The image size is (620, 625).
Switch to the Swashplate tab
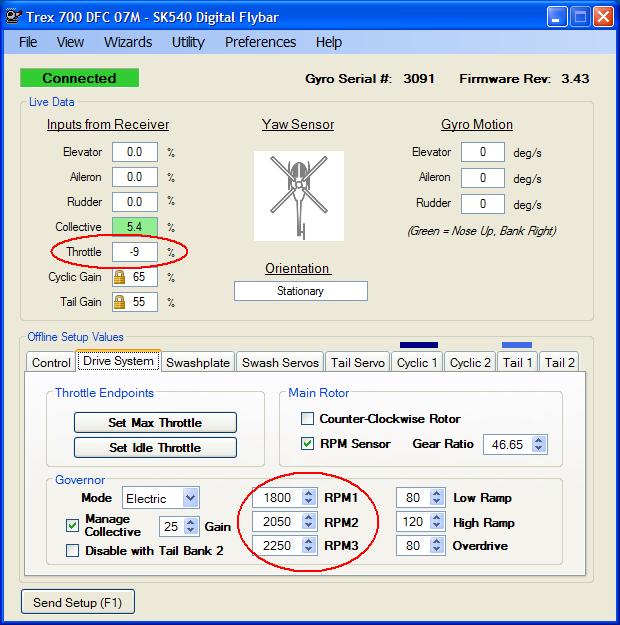198,363
